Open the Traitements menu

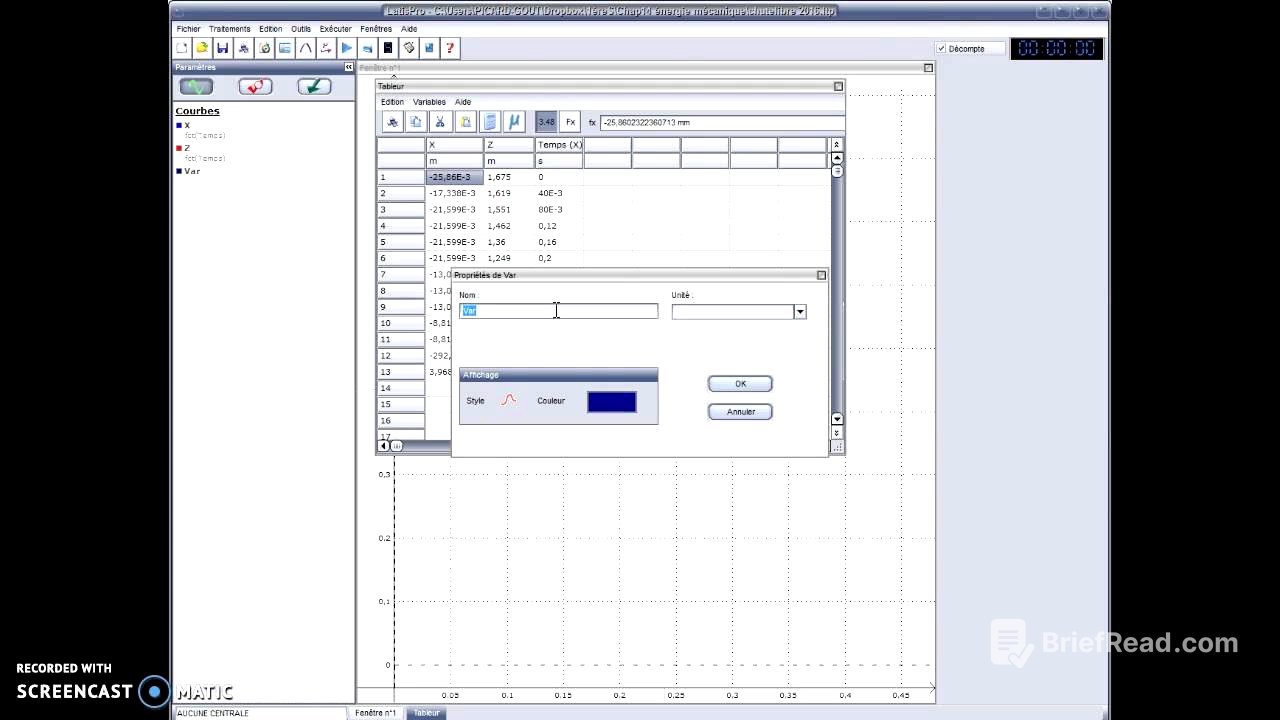click(229, 28)
